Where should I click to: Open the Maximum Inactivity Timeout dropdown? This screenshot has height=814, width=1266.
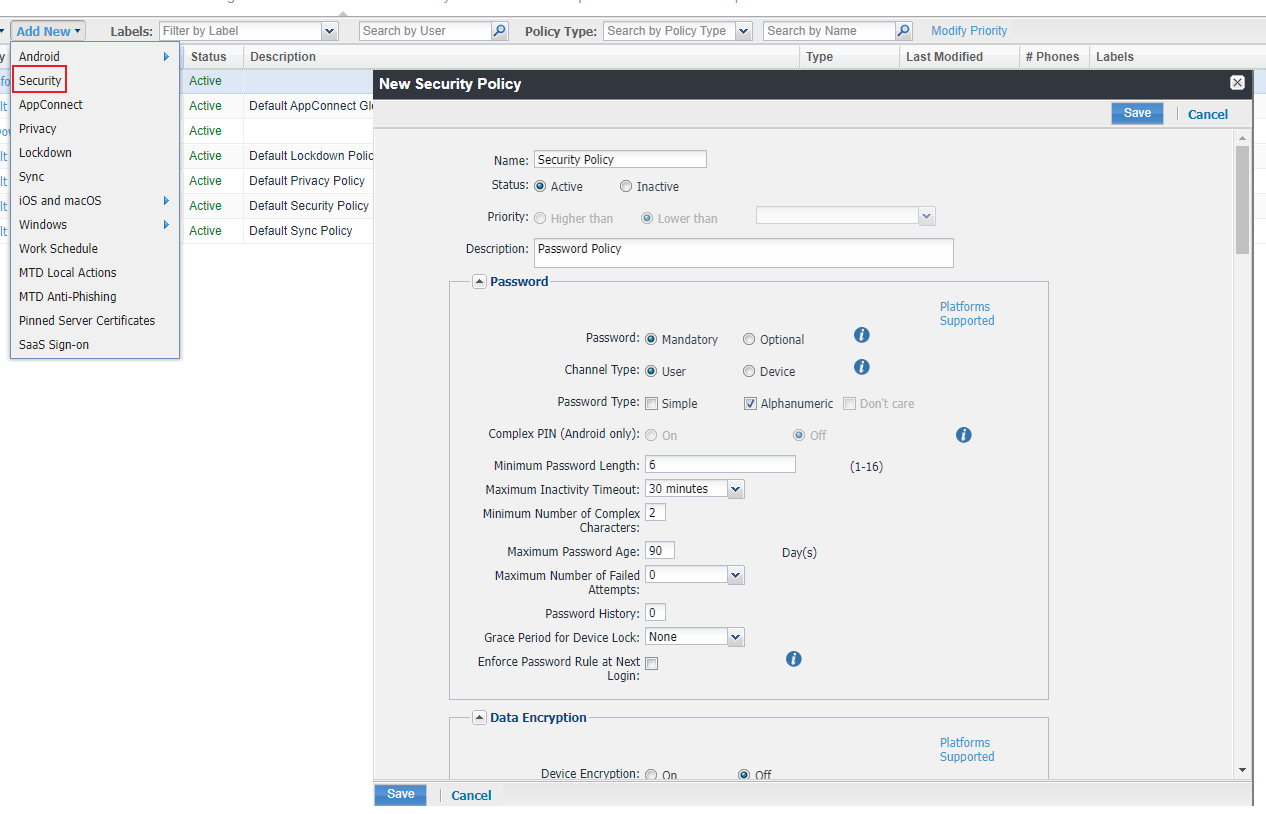[x=735, y=489]
